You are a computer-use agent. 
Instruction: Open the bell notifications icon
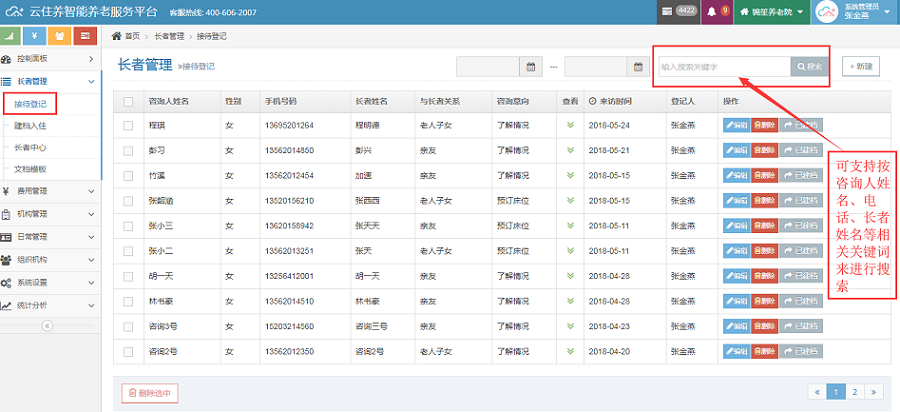click(712, 11)
